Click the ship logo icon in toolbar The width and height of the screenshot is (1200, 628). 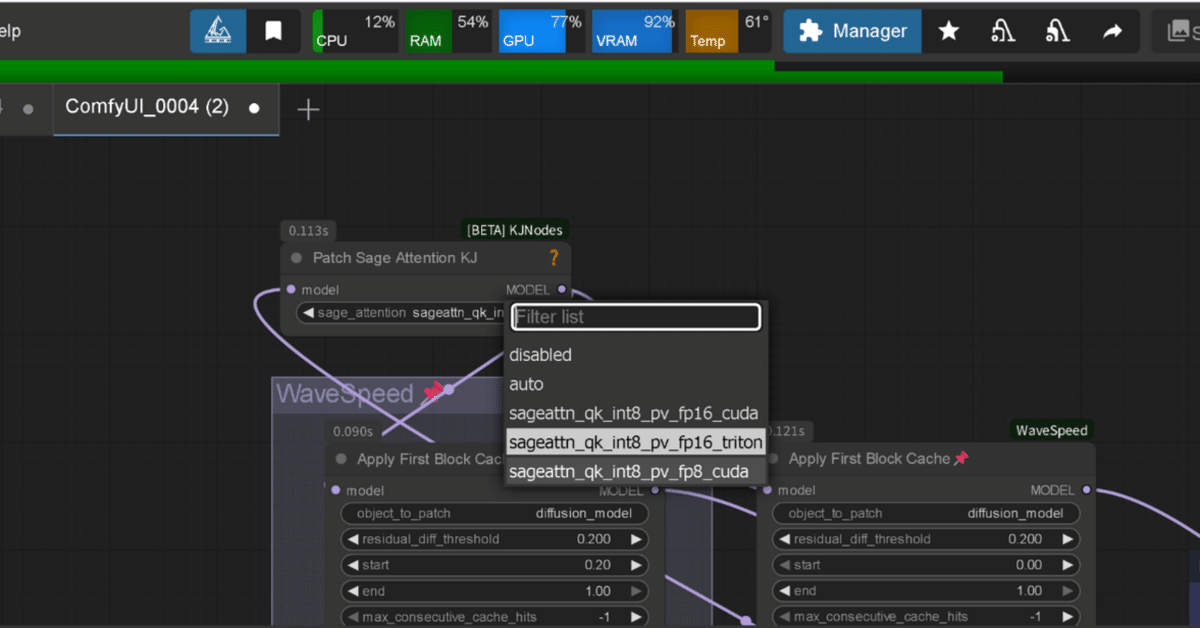(x=219, y=32)
